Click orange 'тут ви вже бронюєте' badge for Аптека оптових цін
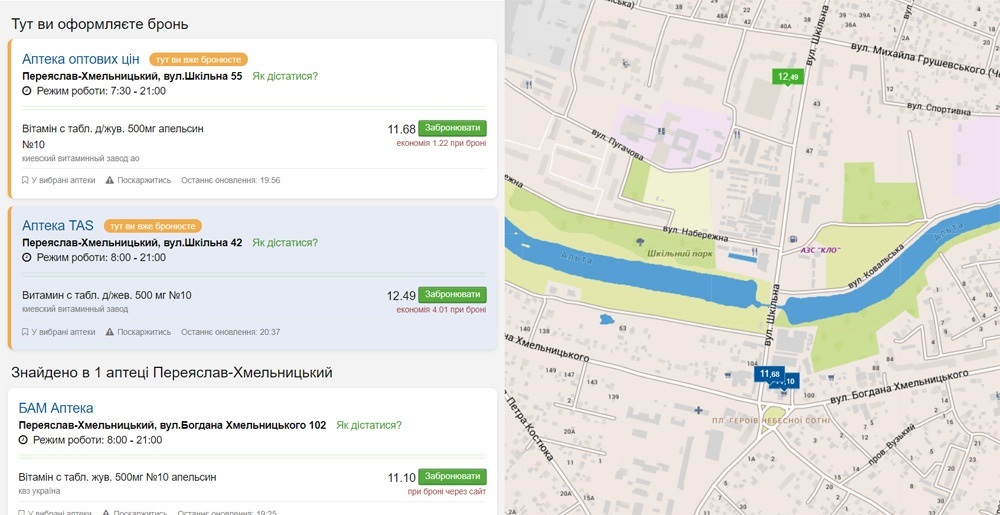1000x515 pixels. click(x=198, y=59)
